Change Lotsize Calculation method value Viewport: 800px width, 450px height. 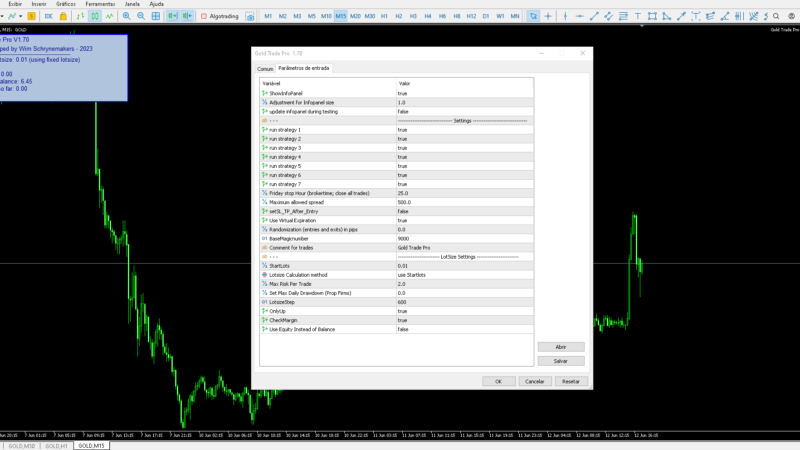pos(465,275)
